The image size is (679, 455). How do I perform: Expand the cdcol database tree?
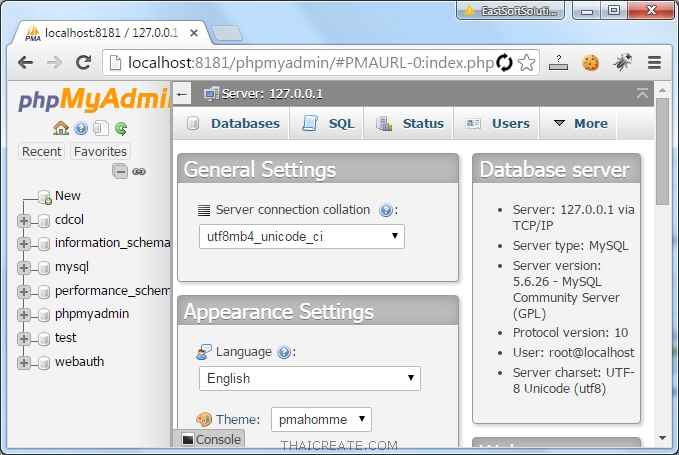coord(24,221)
